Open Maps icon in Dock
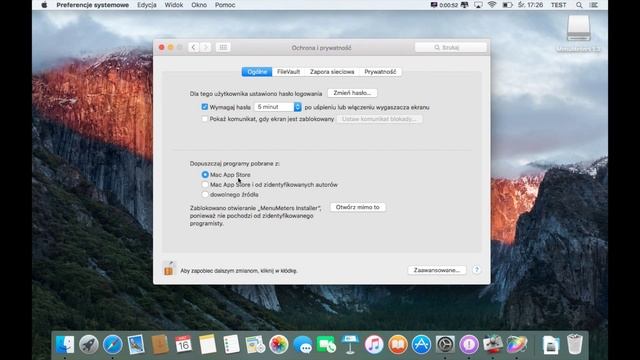Screen dimensions: 640x360 tap(255, 344)
